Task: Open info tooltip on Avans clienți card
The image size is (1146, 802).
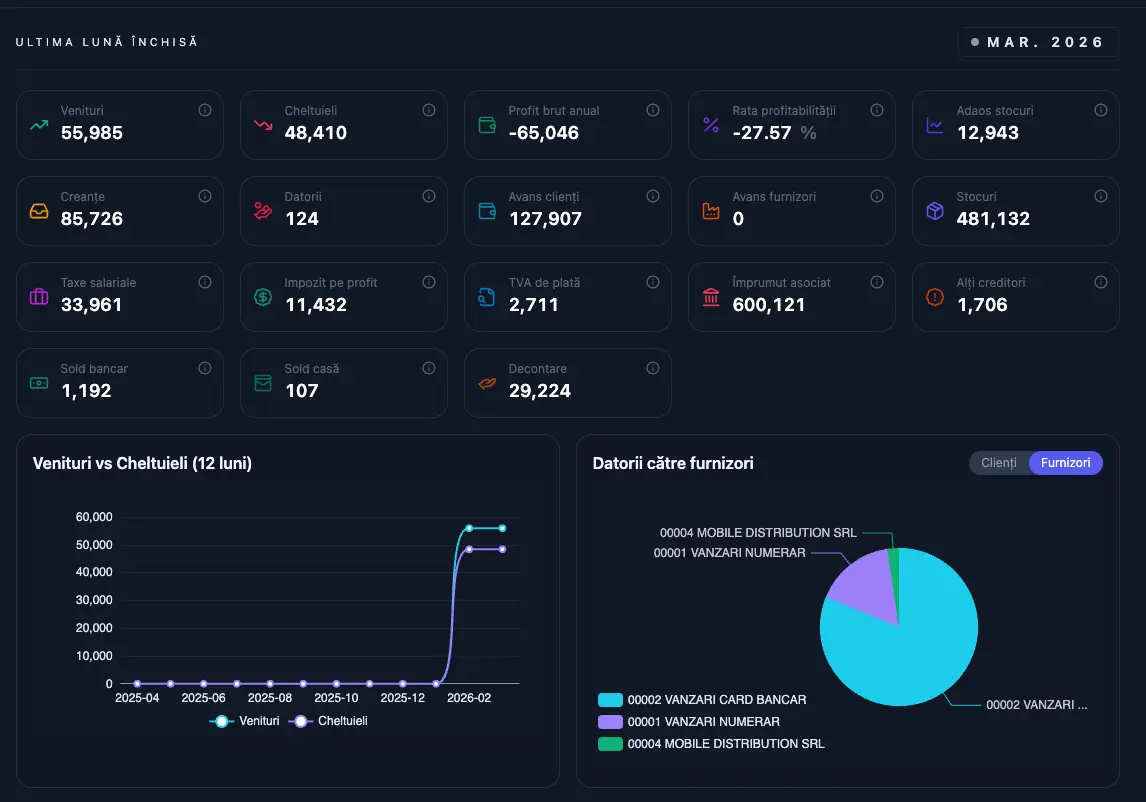Action: 653,196
